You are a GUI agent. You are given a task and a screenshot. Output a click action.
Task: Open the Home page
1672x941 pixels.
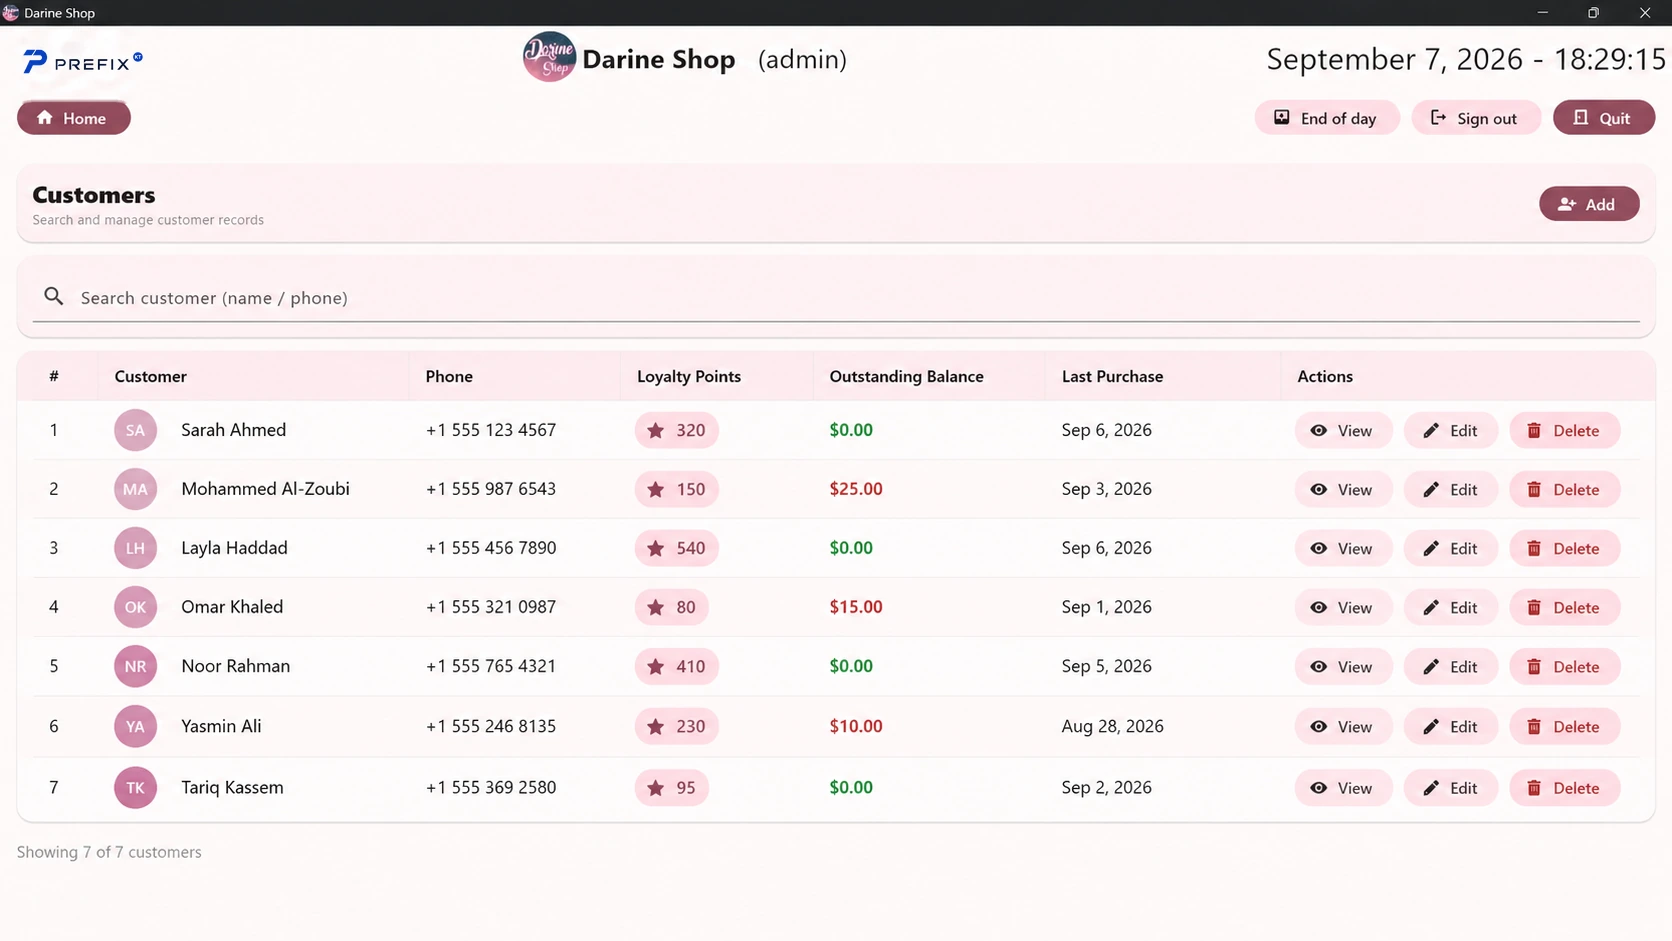pos(74,118)
